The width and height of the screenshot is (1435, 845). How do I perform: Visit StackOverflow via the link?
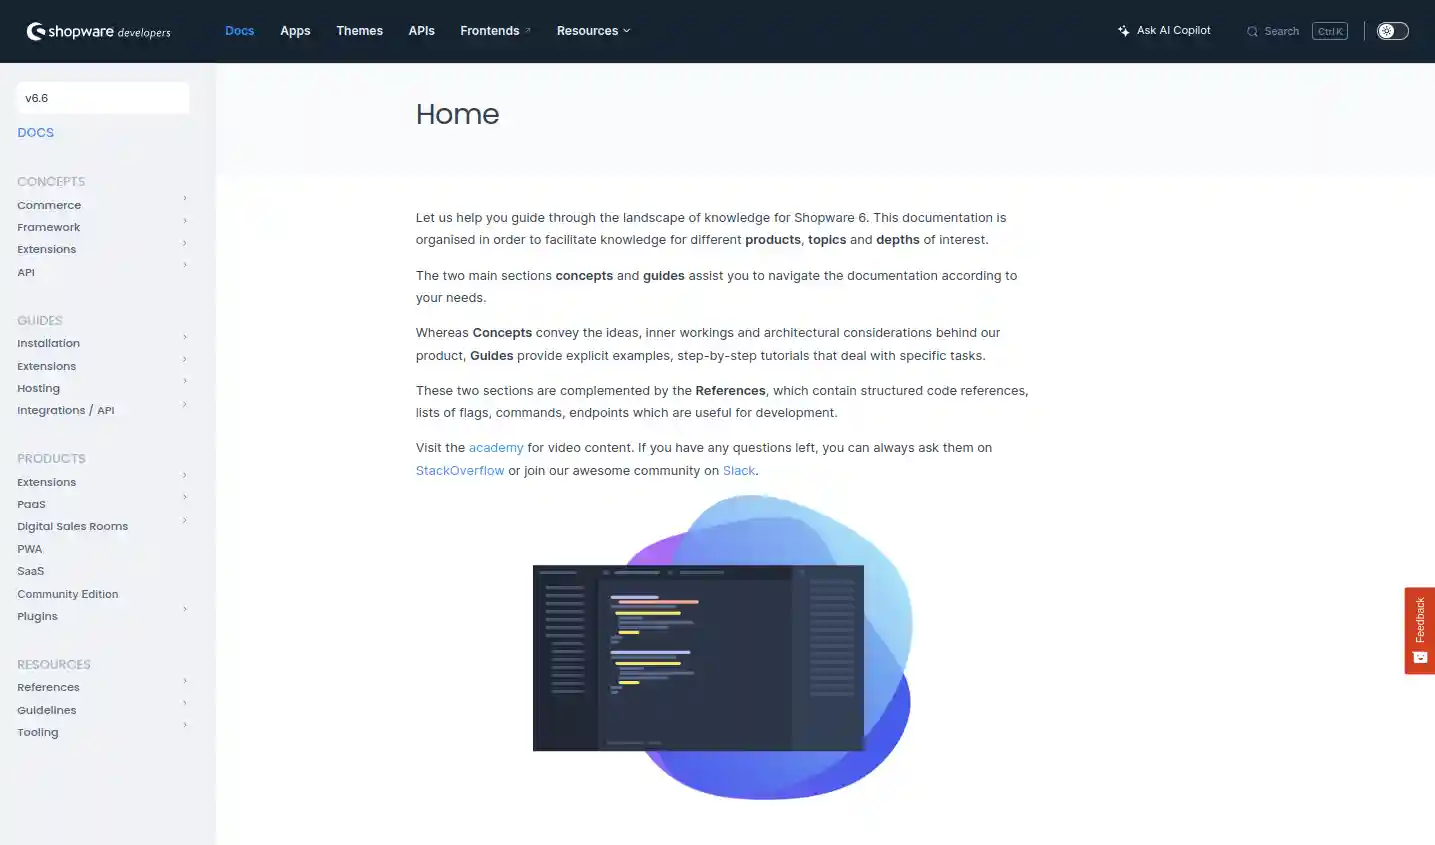[x=460, y=470]
